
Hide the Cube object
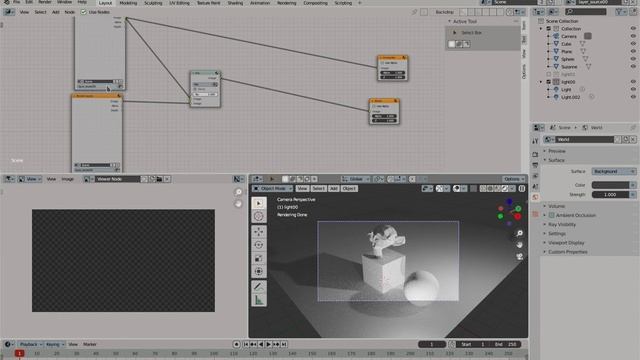633,44
